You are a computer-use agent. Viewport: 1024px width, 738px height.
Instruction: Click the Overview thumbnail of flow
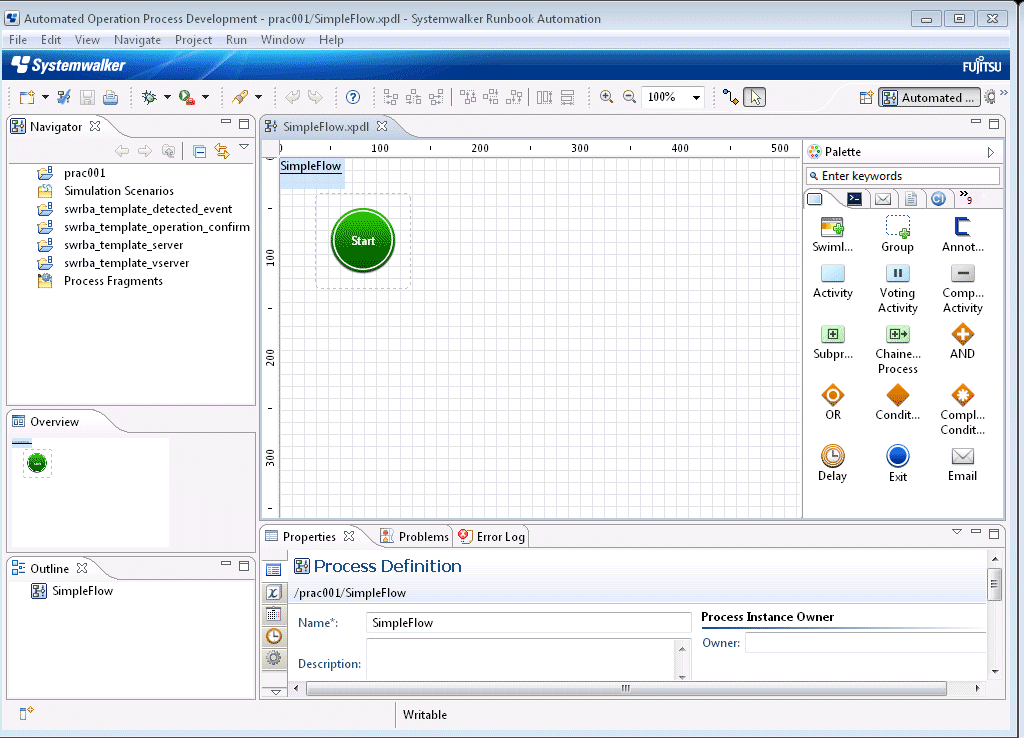click(37, 463)
